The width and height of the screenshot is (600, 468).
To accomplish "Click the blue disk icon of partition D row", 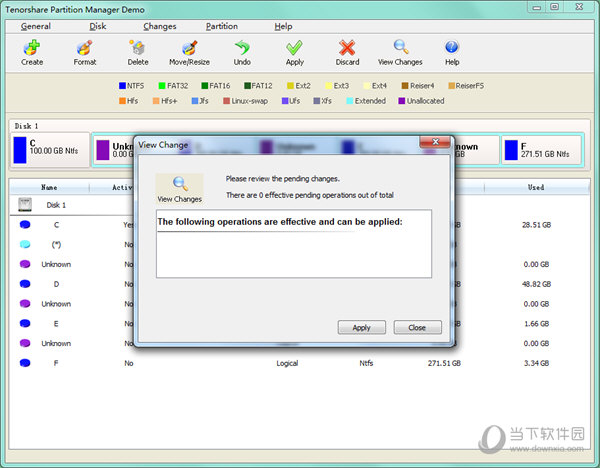I will 25,284.
